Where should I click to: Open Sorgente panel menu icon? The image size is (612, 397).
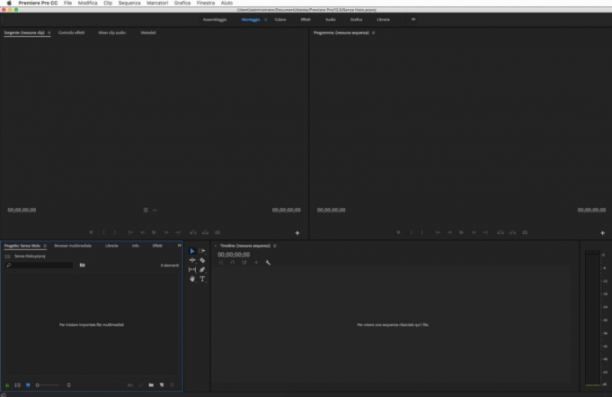[x=49, y=33]
